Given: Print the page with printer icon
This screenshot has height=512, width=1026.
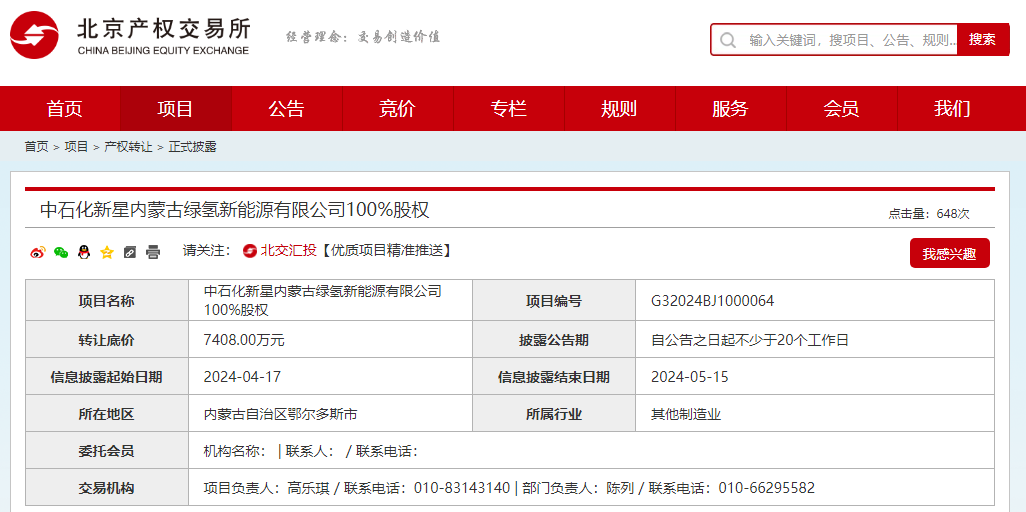Looking at the screenshot, I should pyautogui.click(x=153, y=252).
